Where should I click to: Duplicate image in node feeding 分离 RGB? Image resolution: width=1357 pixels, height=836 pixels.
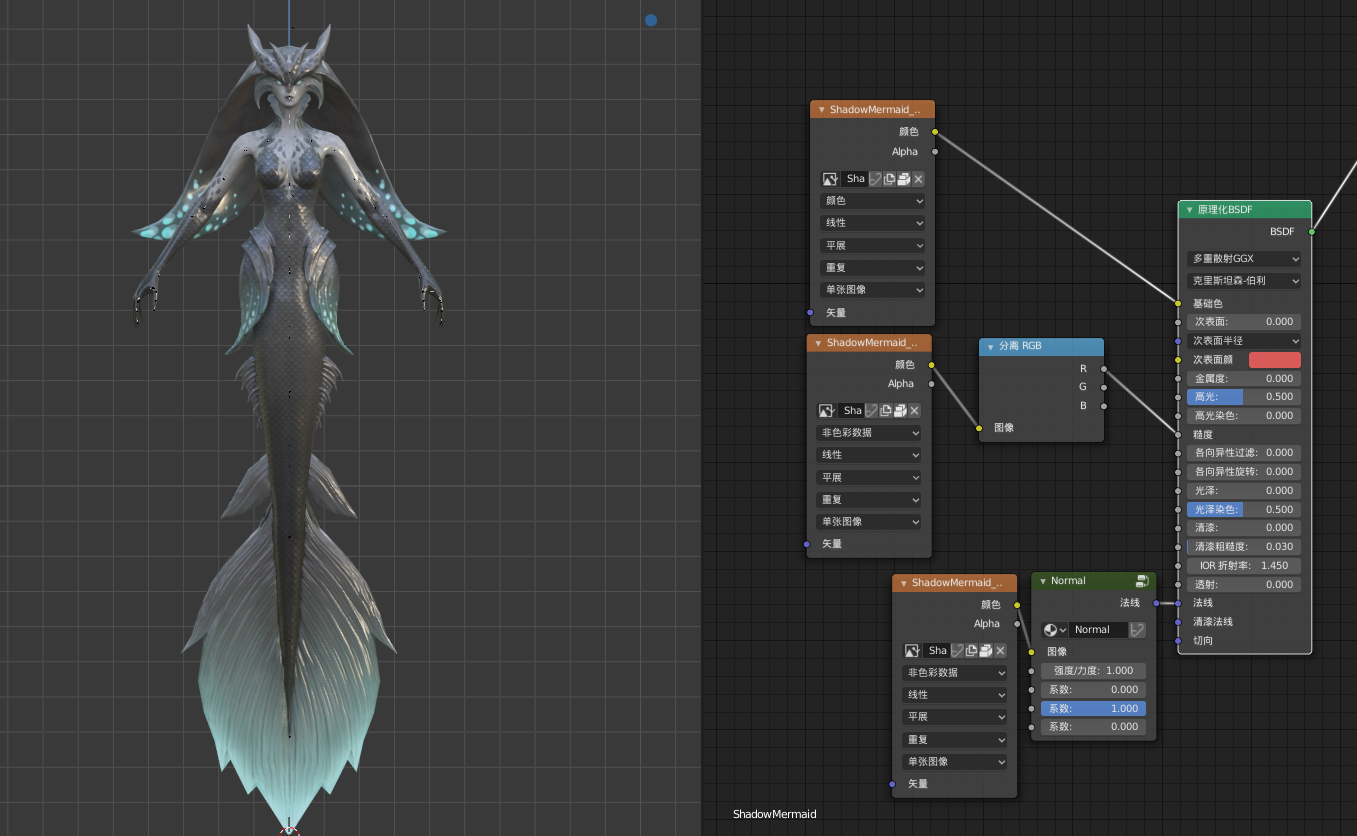tap(885, 411)
